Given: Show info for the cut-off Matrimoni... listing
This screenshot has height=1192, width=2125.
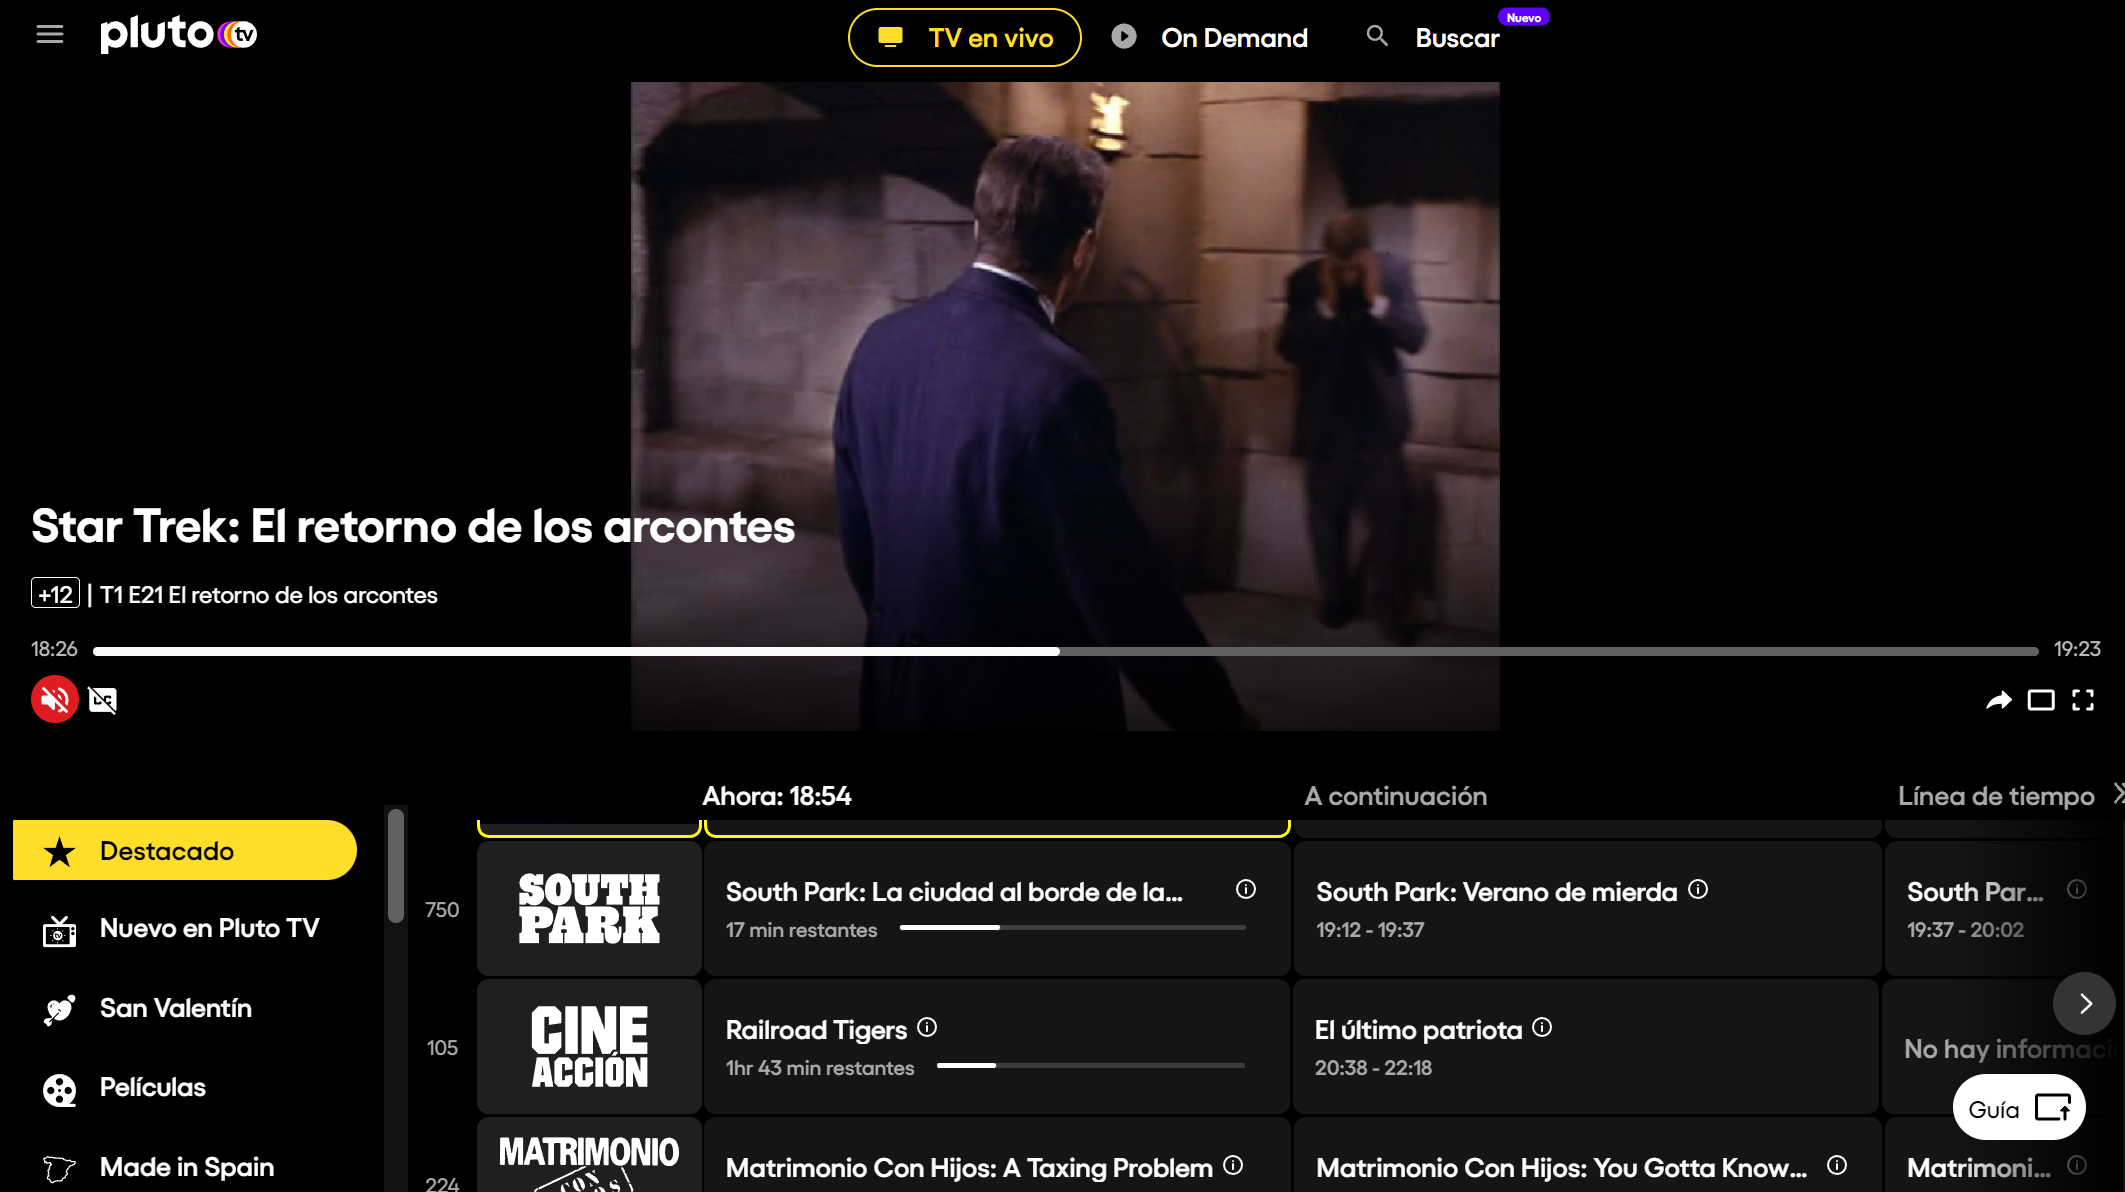Looking at the screenshot, I should click(x=2077, y=1165).
